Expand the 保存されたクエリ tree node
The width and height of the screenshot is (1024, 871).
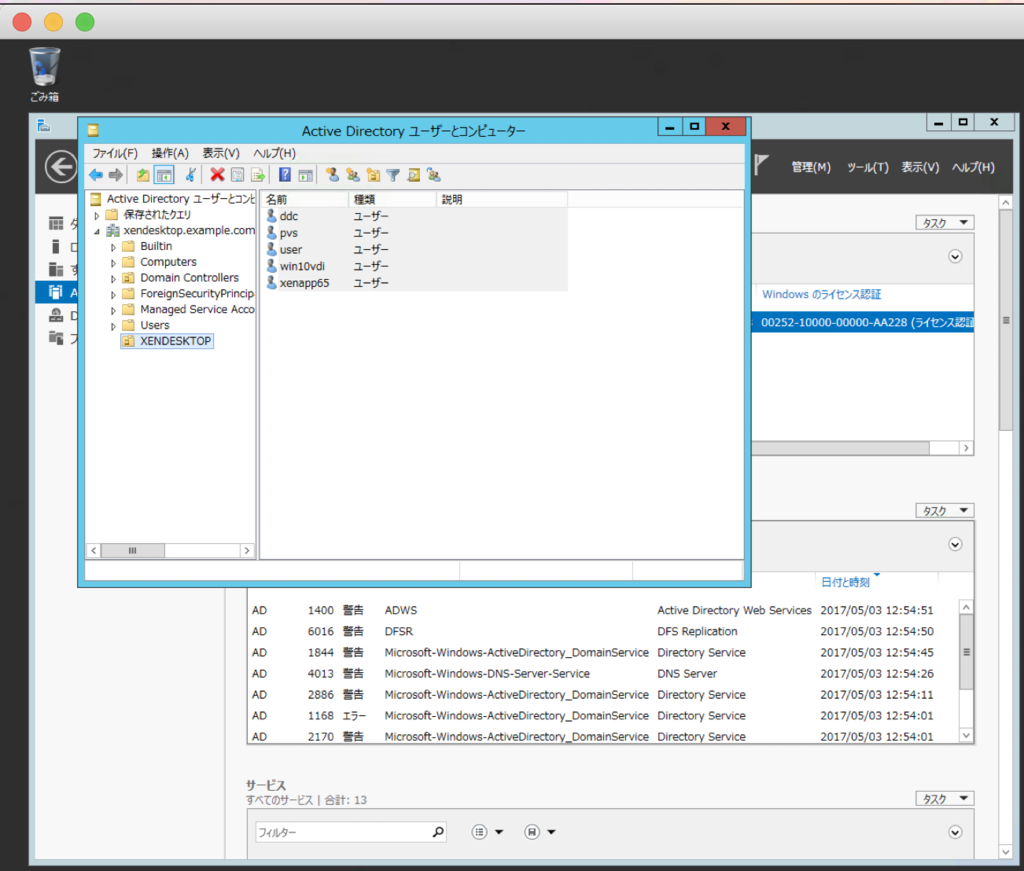pos(97,215)
